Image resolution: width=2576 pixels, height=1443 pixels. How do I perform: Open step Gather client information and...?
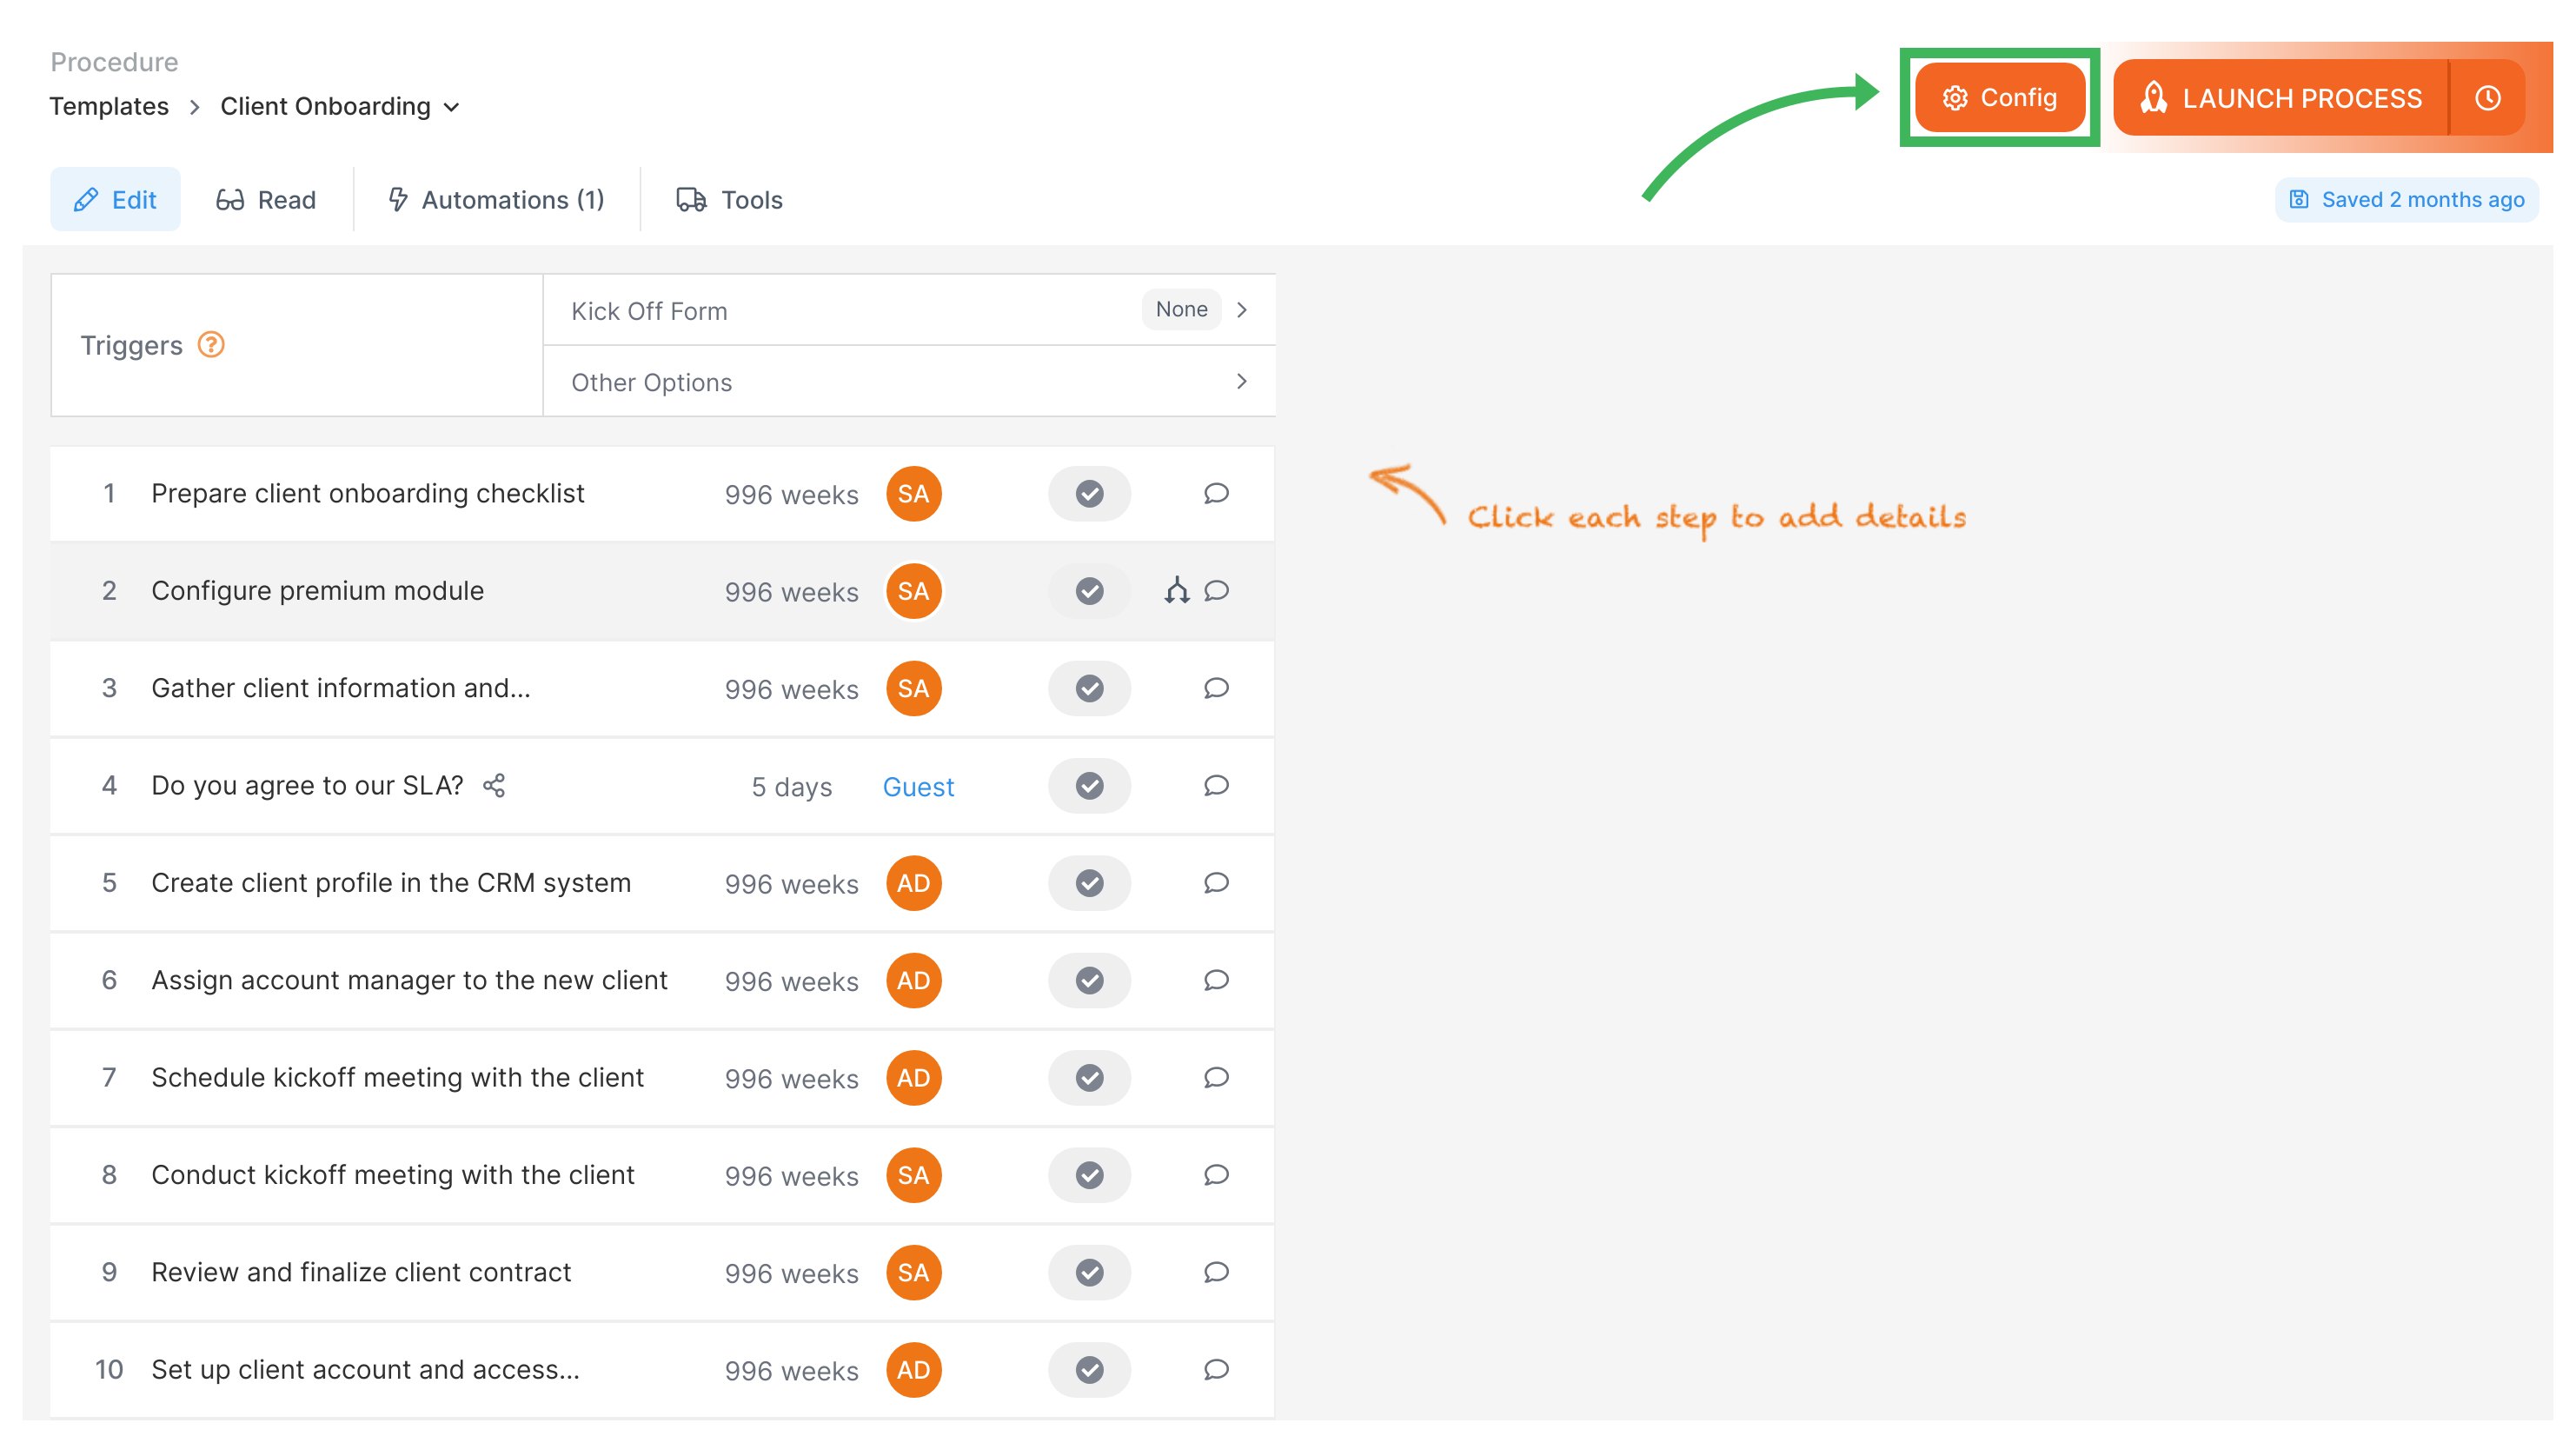[341, 688]
